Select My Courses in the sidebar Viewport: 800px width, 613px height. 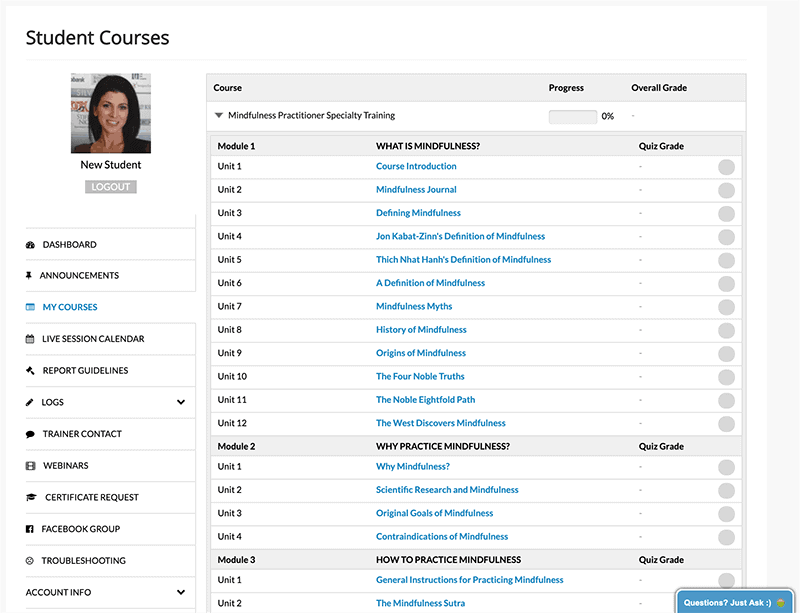[70, 307]
